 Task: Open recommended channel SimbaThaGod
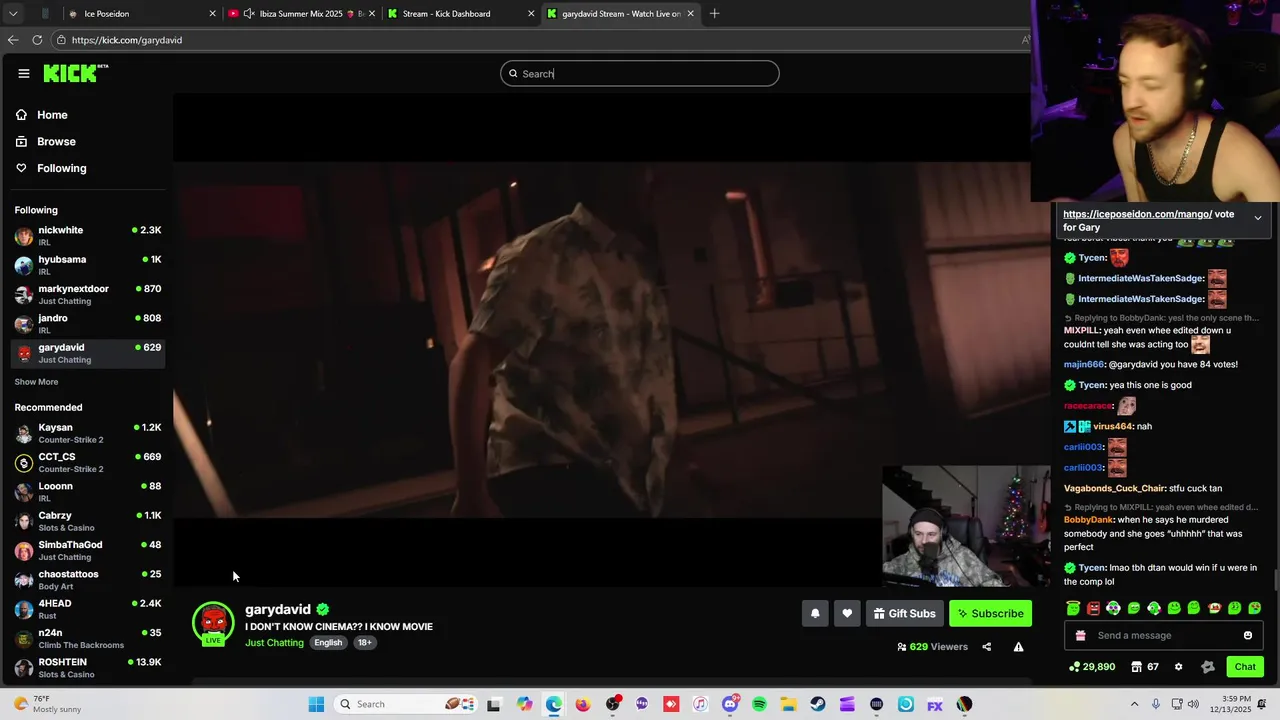pos(88,550)
